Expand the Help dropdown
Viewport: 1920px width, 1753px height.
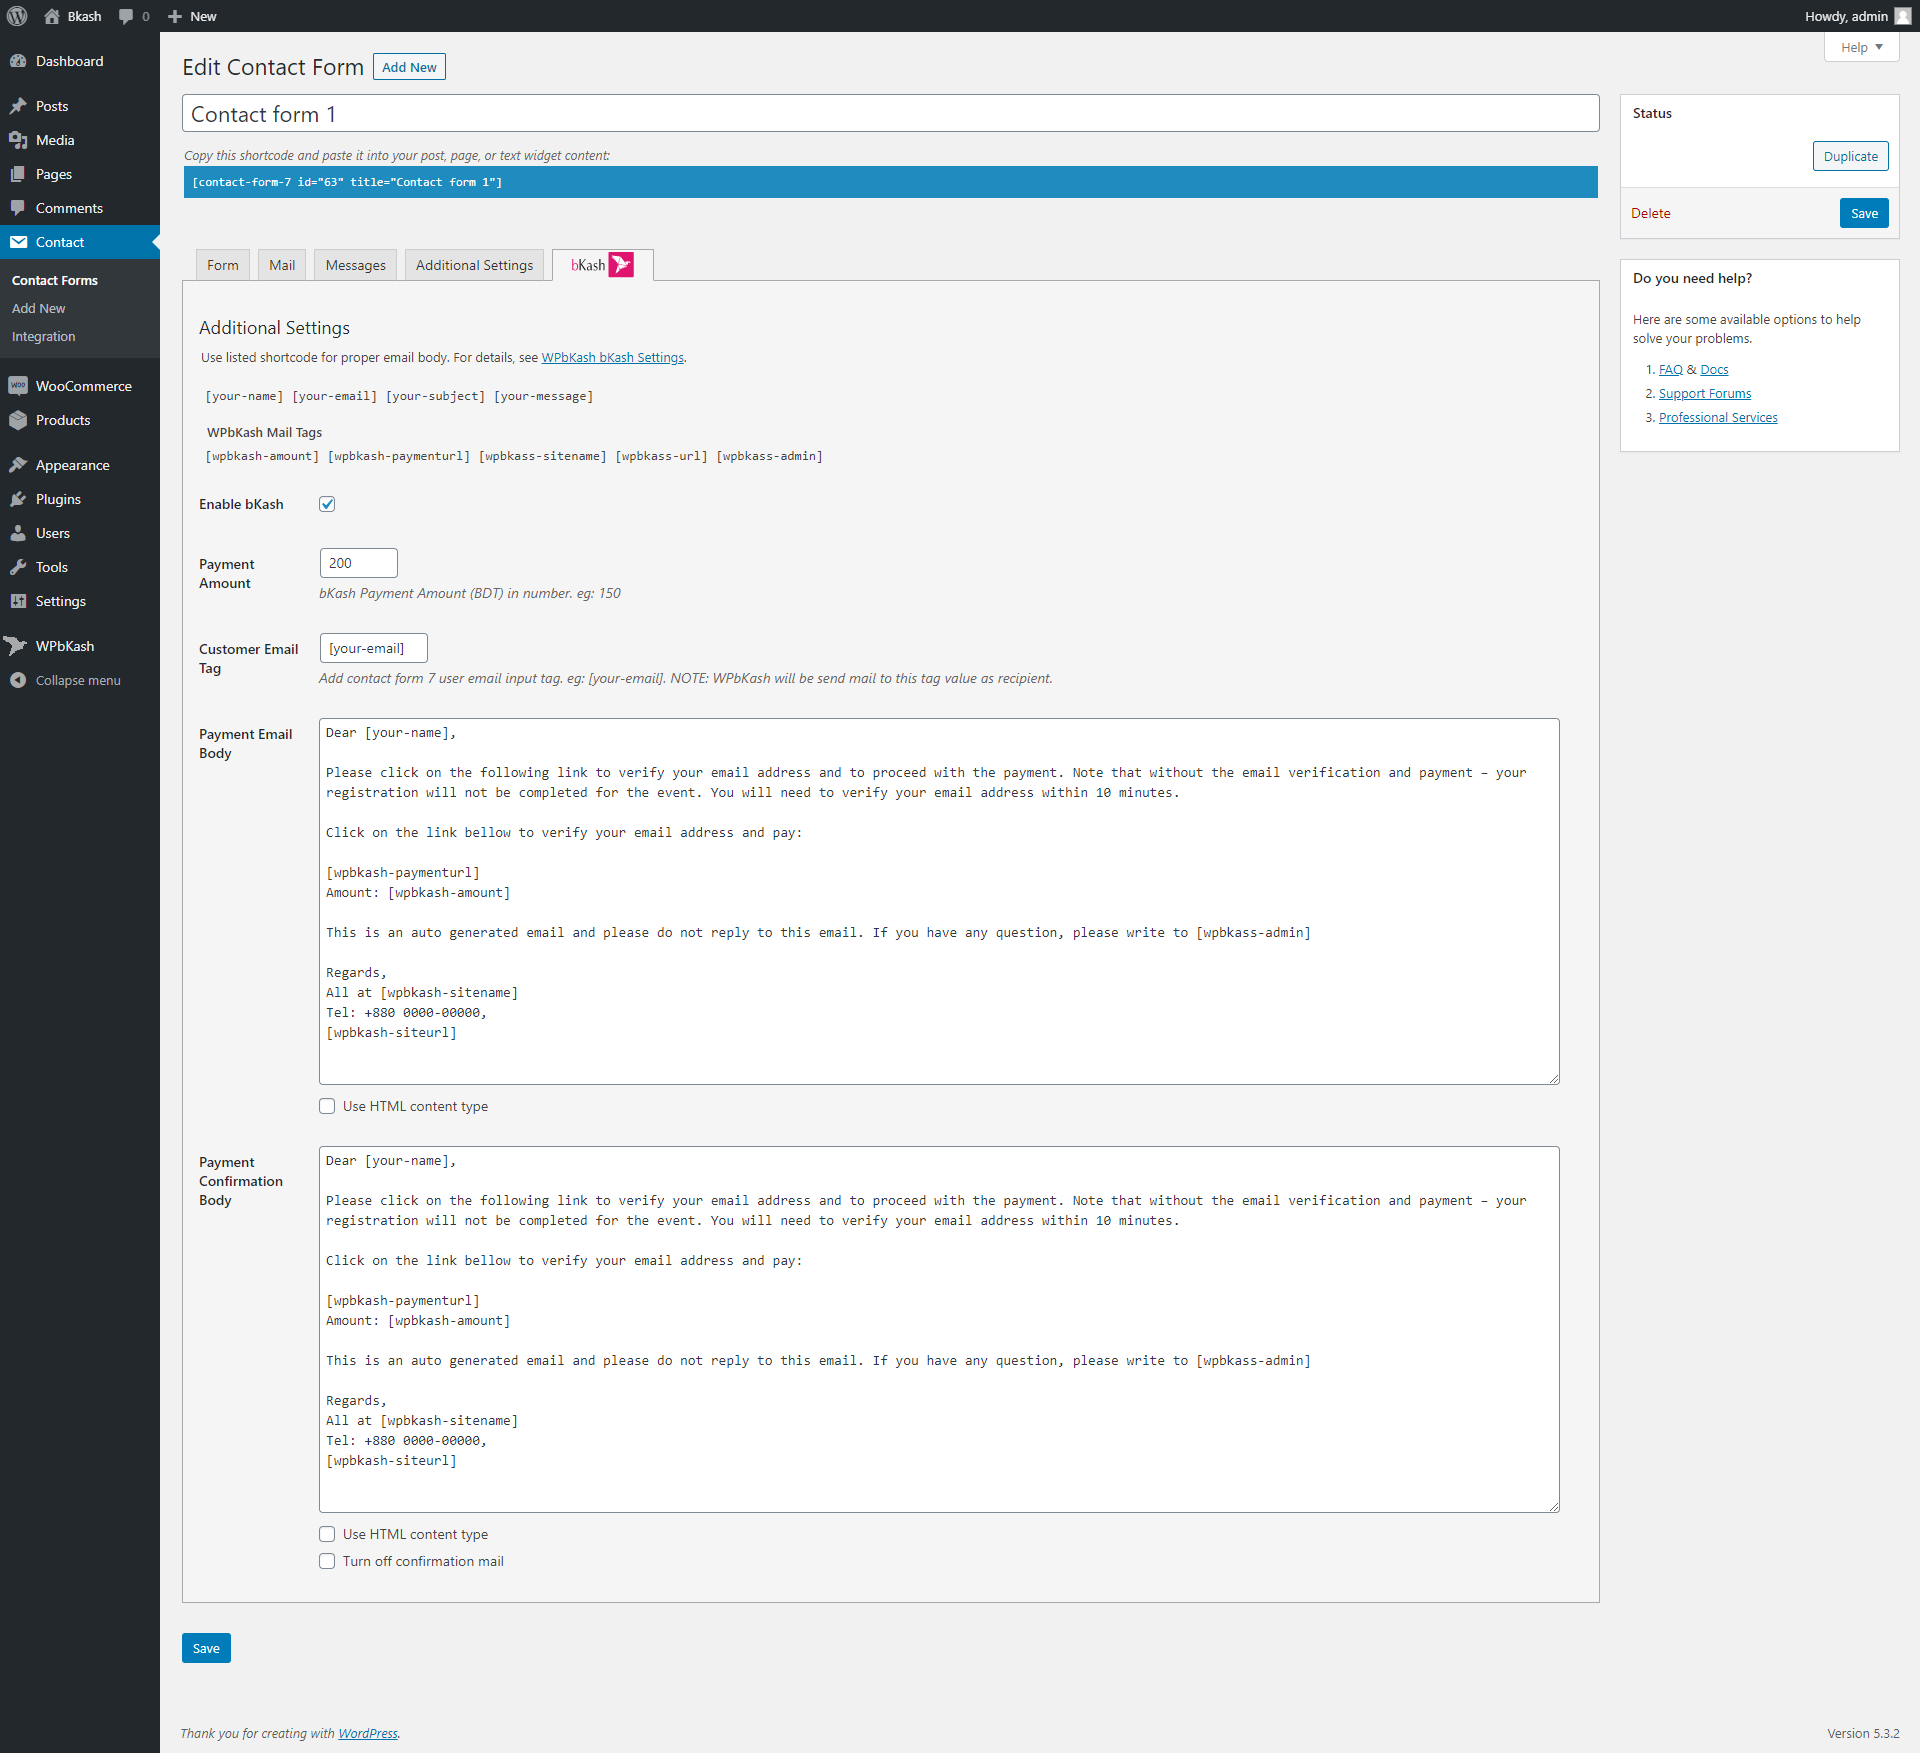1861,47
